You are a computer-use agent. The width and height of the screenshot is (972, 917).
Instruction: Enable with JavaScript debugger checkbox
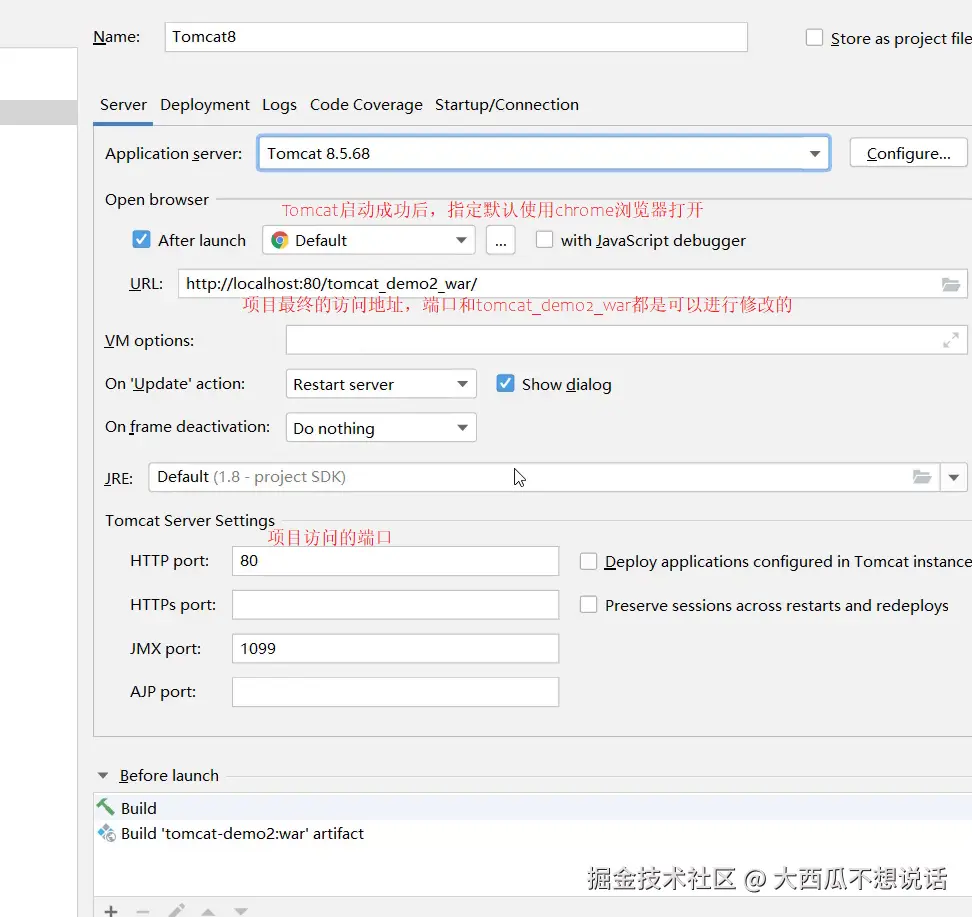click(544, 239)
